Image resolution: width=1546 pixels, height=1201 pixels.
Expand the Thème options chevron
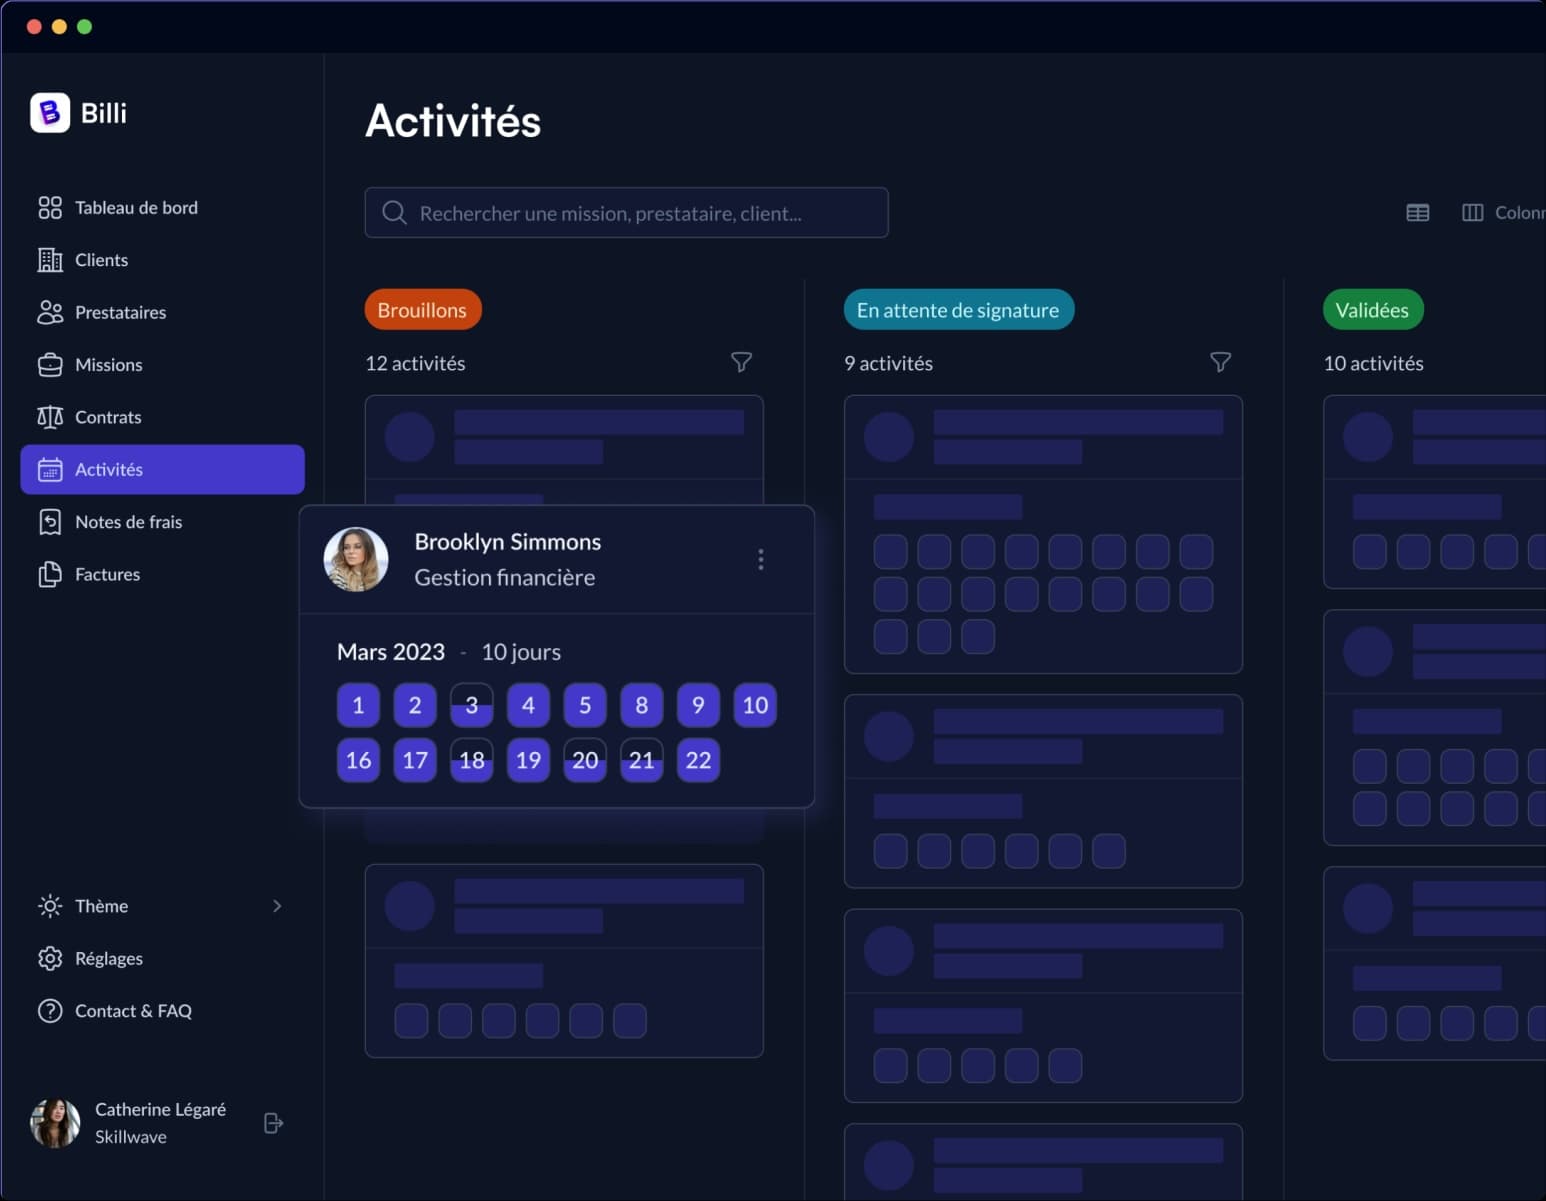point(277,906)
